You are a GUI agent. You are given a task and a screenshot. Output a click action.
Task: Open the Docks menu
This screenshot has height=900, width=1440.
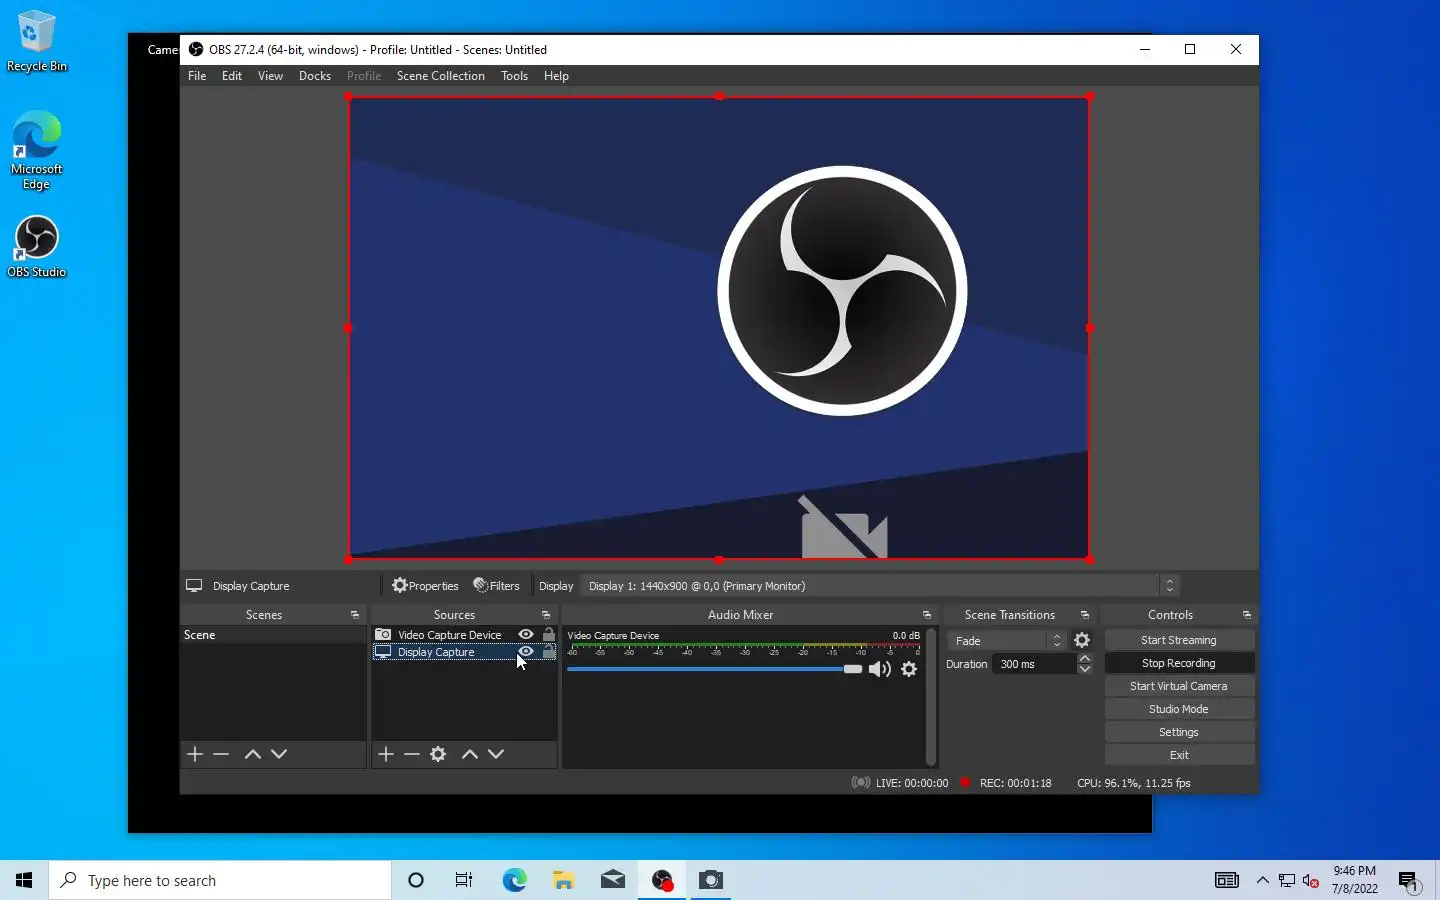point(315,76)
